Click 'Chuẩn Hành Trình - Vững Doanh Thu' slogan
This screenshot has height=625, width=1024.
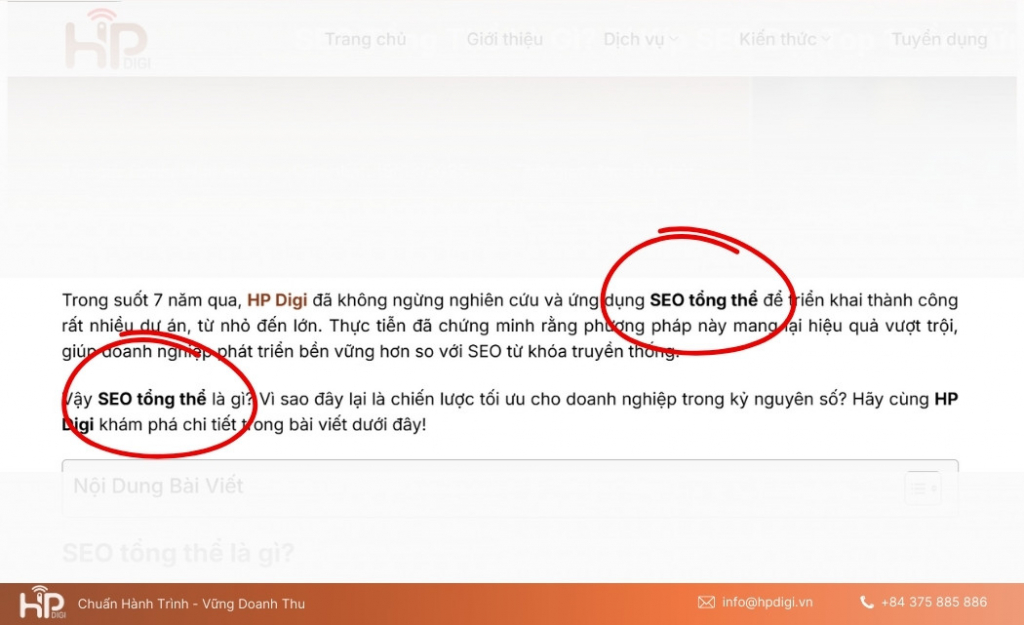click(191, 603)
